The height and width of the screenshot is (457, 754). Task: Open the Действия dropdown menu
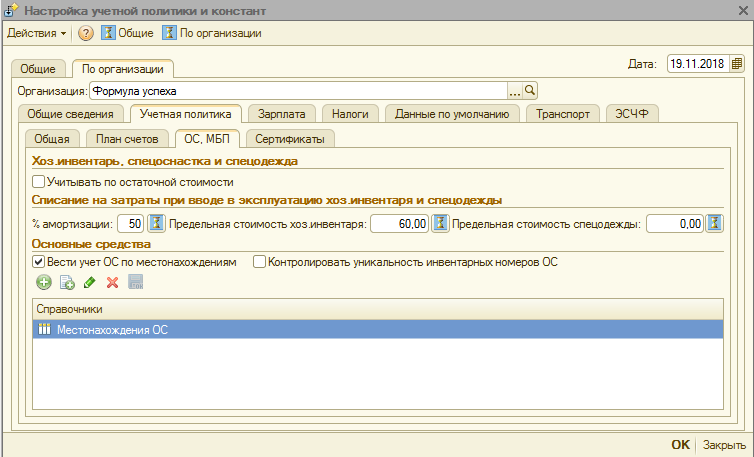pos(37,33)
